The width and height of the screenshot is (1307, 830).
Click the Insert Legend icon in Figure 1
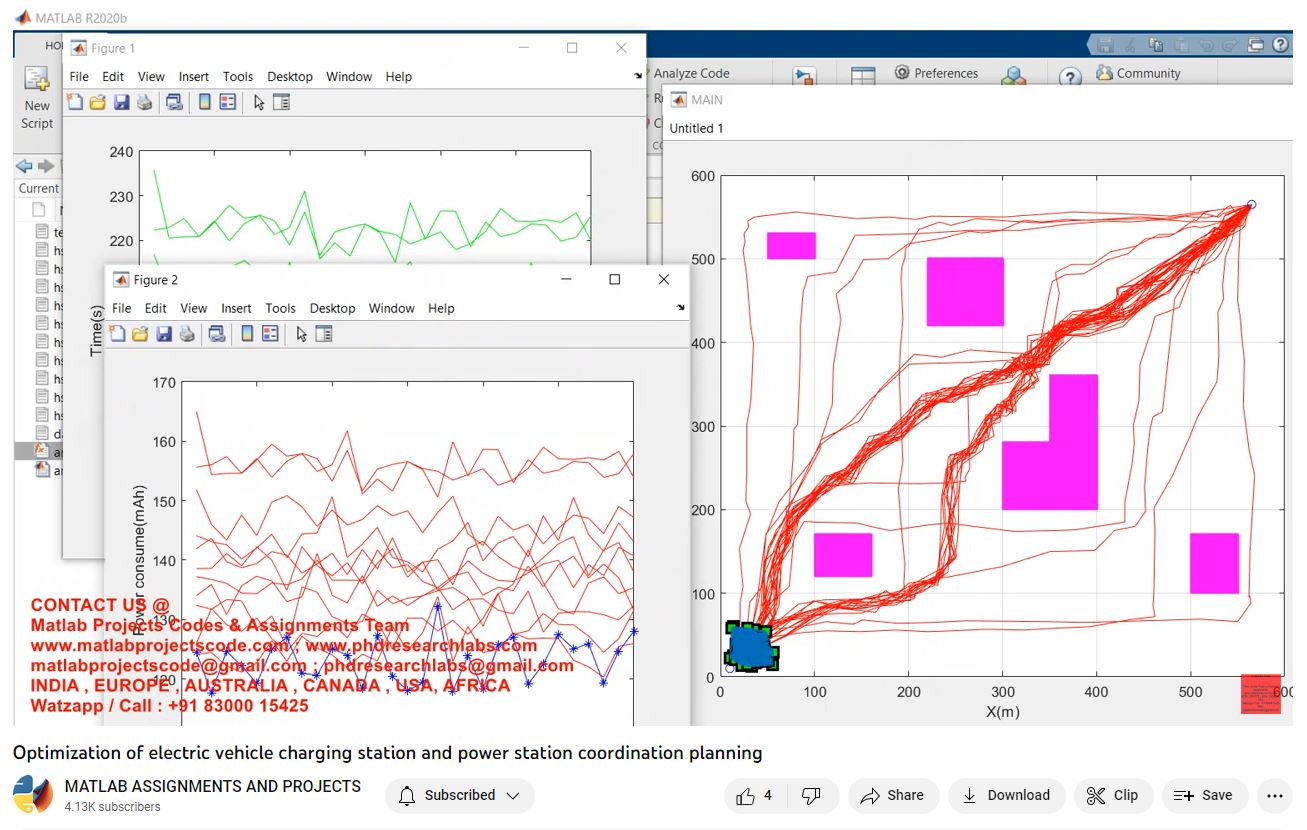[x=227, y=102]
